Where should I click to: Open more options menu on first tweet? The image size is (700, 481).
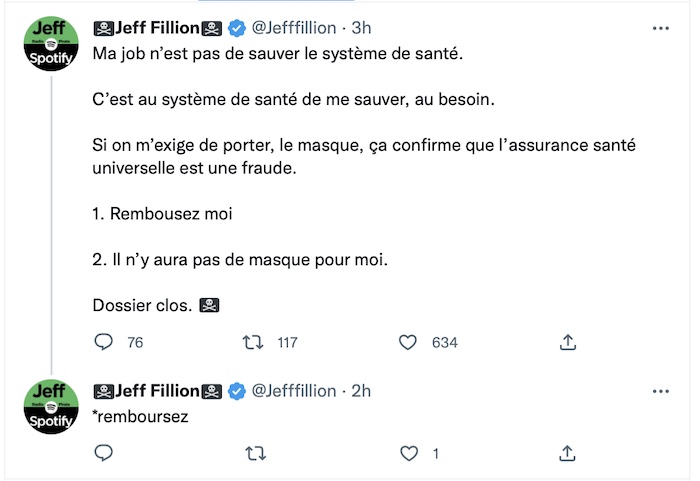(661, 28)
